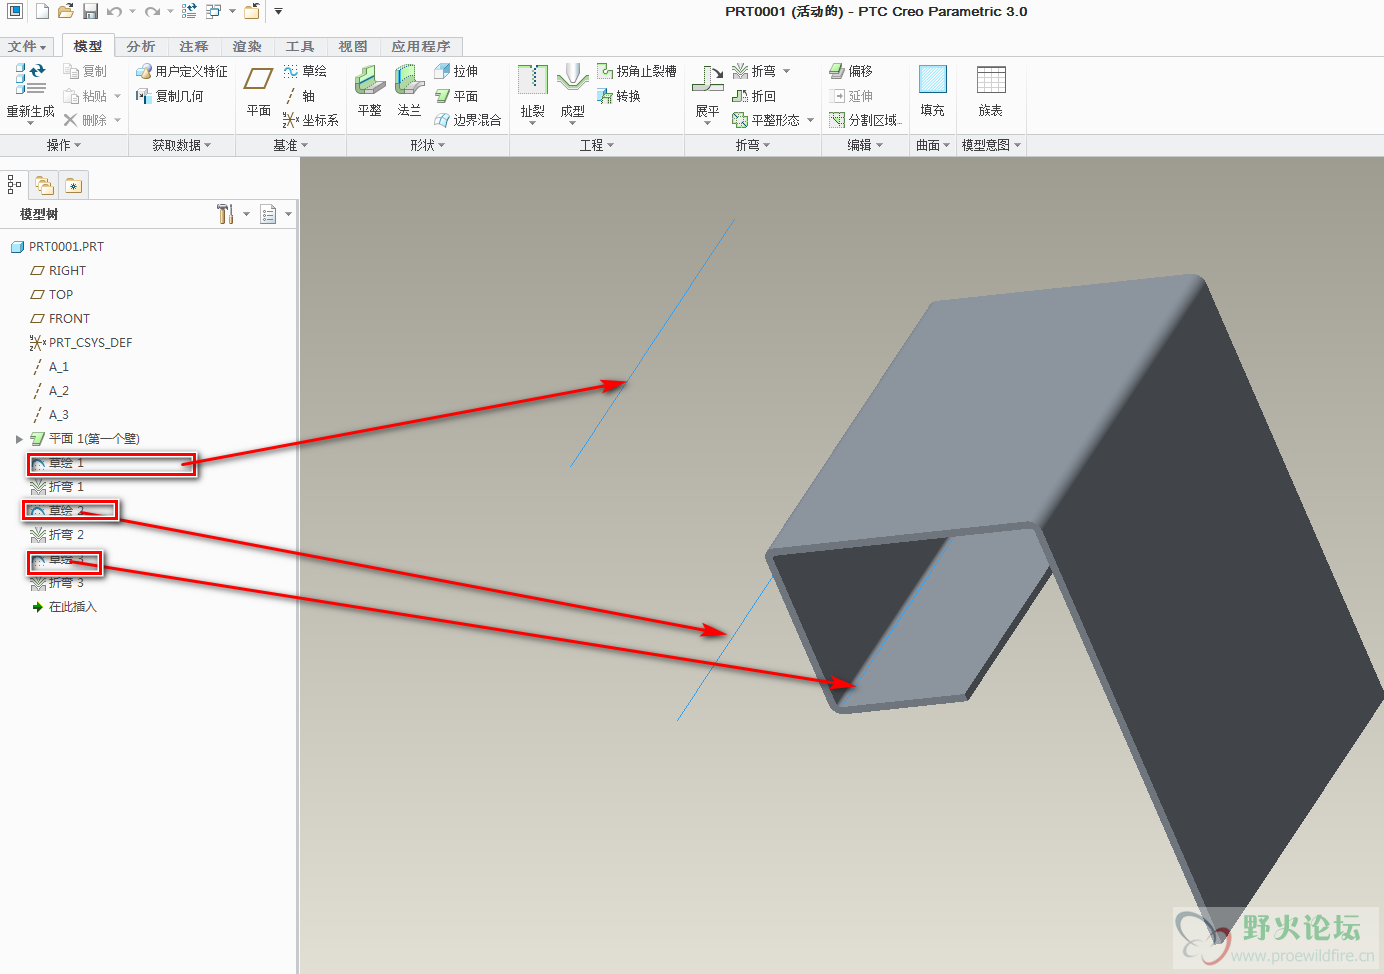The height and width of the screenshot is (974, 1384).
Task: Select 复制几何 copy geometry tool
Action: click(169, 96)
